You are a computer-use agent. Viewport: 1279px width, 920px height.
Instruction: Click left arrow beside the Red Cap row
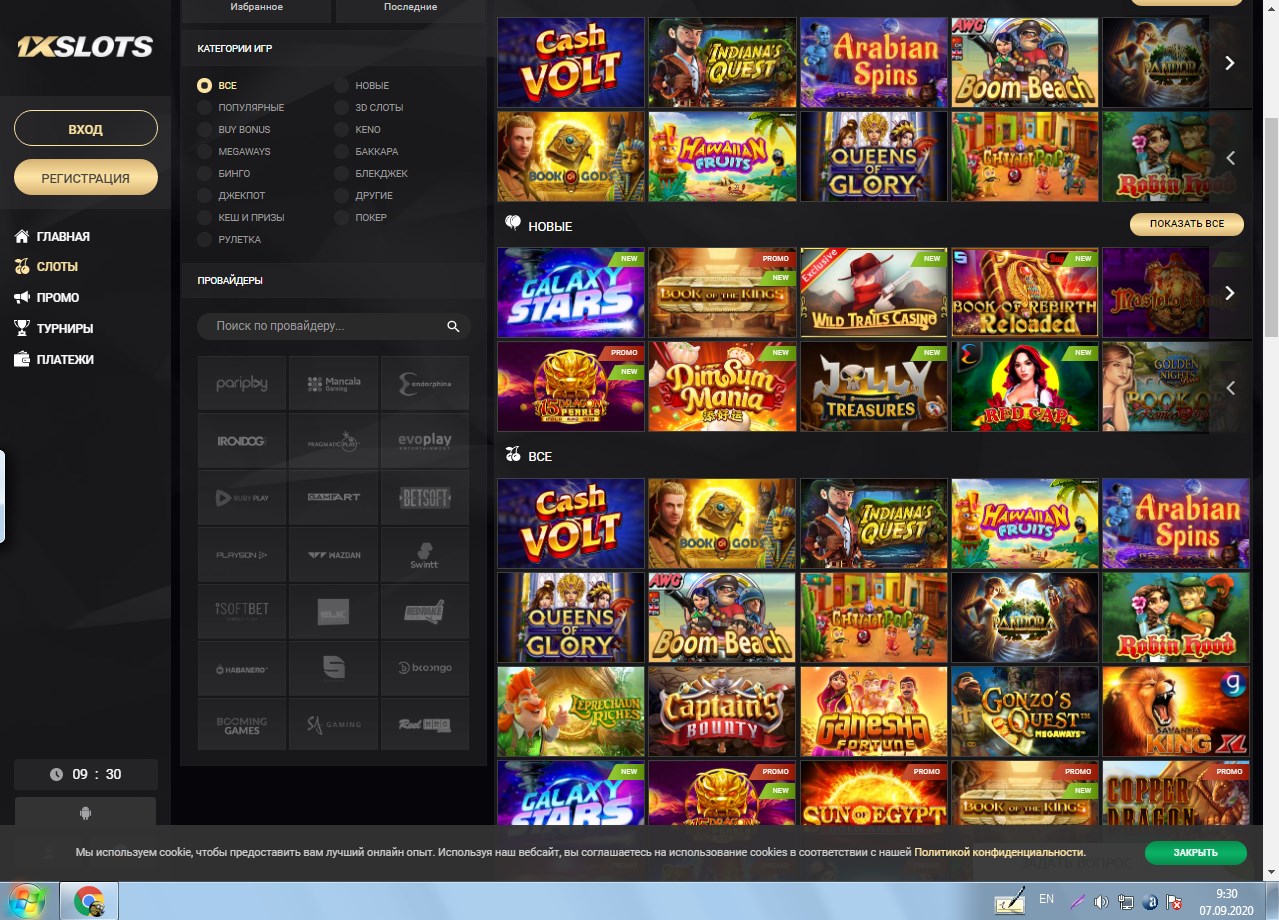click(x=1230, y=388)
